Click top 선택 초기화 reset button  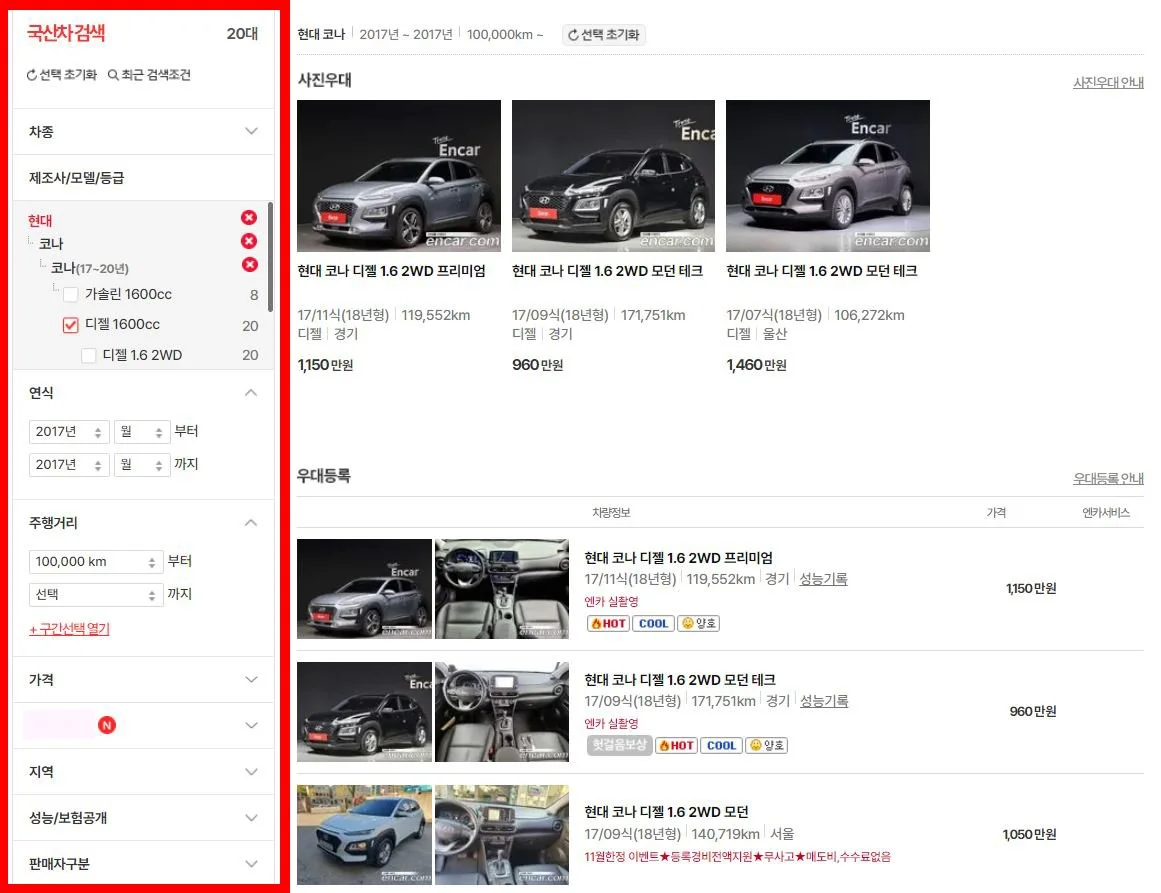point(603,35)
